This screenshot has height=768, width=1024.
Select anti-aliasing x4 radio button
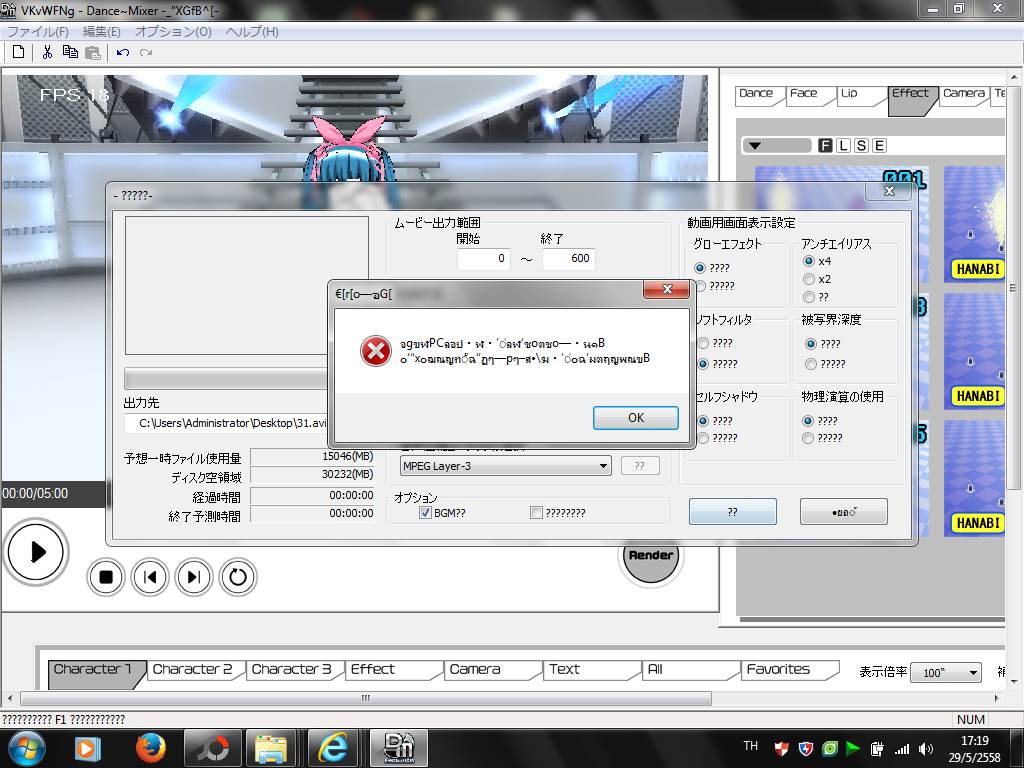coord(808,261)
